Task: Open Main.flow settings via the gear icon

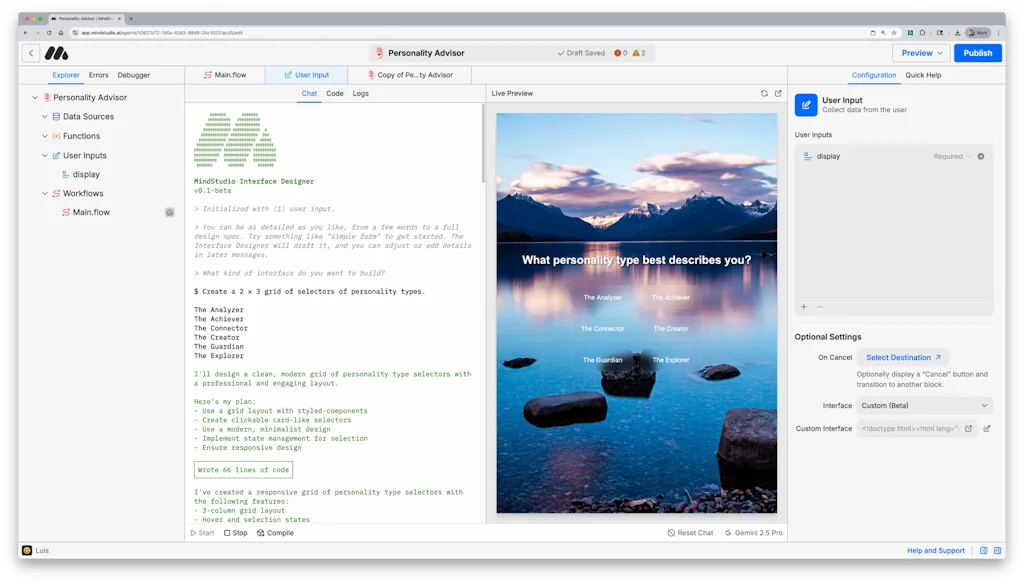Action: click(169, 211)
